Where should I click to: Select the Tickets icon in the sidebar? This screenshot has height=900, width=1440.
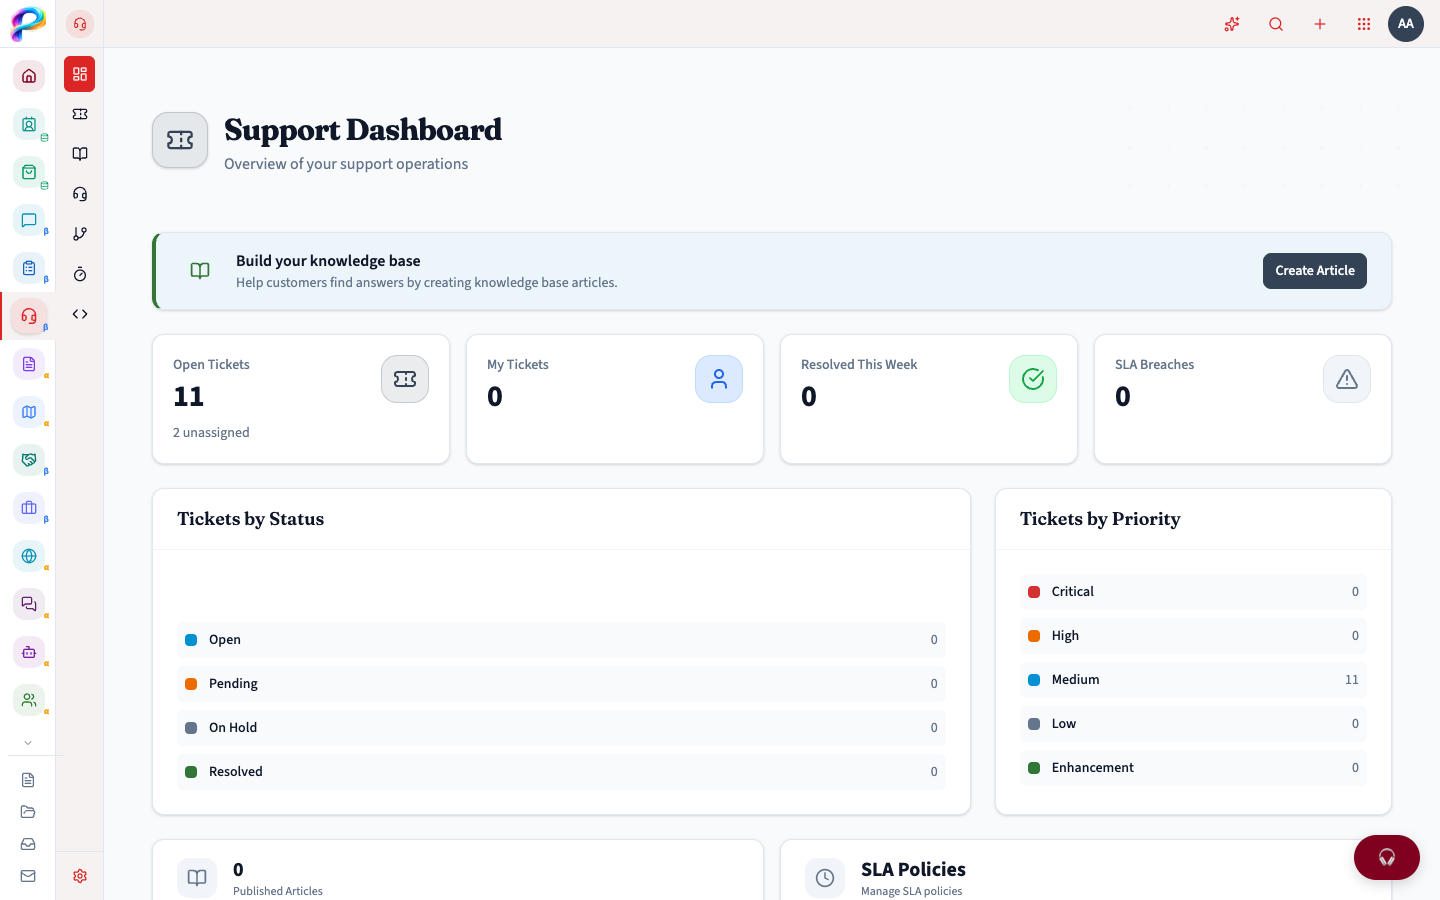[79, 113]
